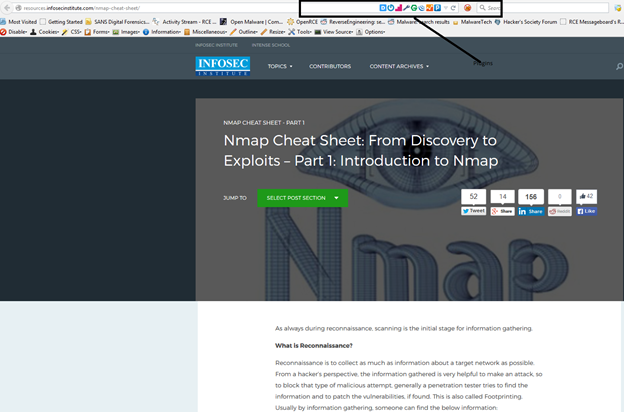Open the OpenRCE bookmark

pyautogui.click(x=307, y=21)
